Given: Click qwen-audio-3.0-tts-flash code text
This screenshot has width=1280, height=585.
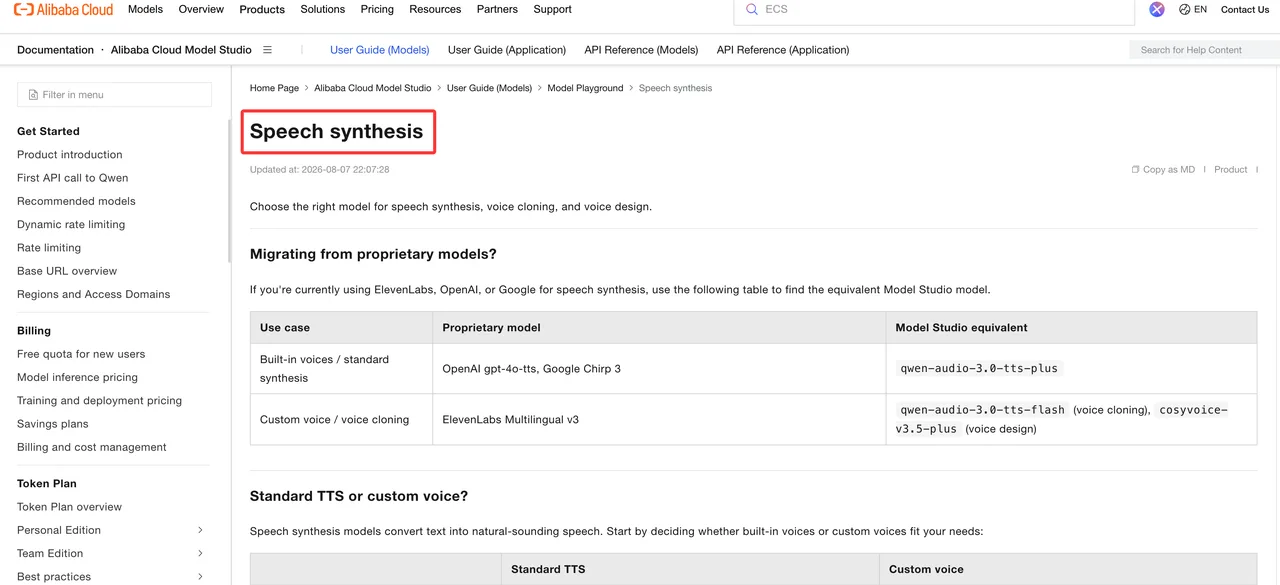Looking at the screenshot, I should [982, 410].
